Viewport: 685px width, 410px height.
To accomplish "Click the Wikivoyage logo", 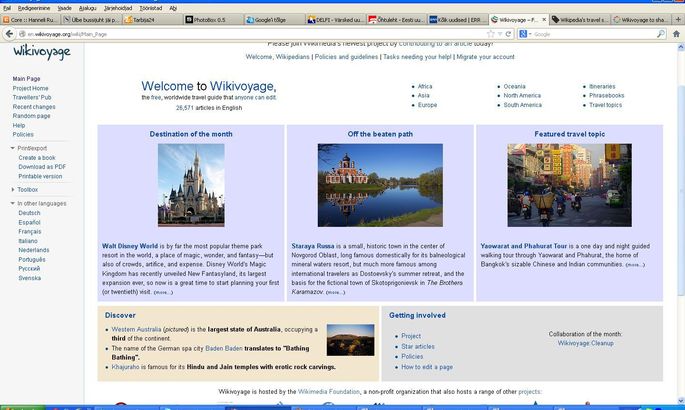I will (x=42, y=52).
